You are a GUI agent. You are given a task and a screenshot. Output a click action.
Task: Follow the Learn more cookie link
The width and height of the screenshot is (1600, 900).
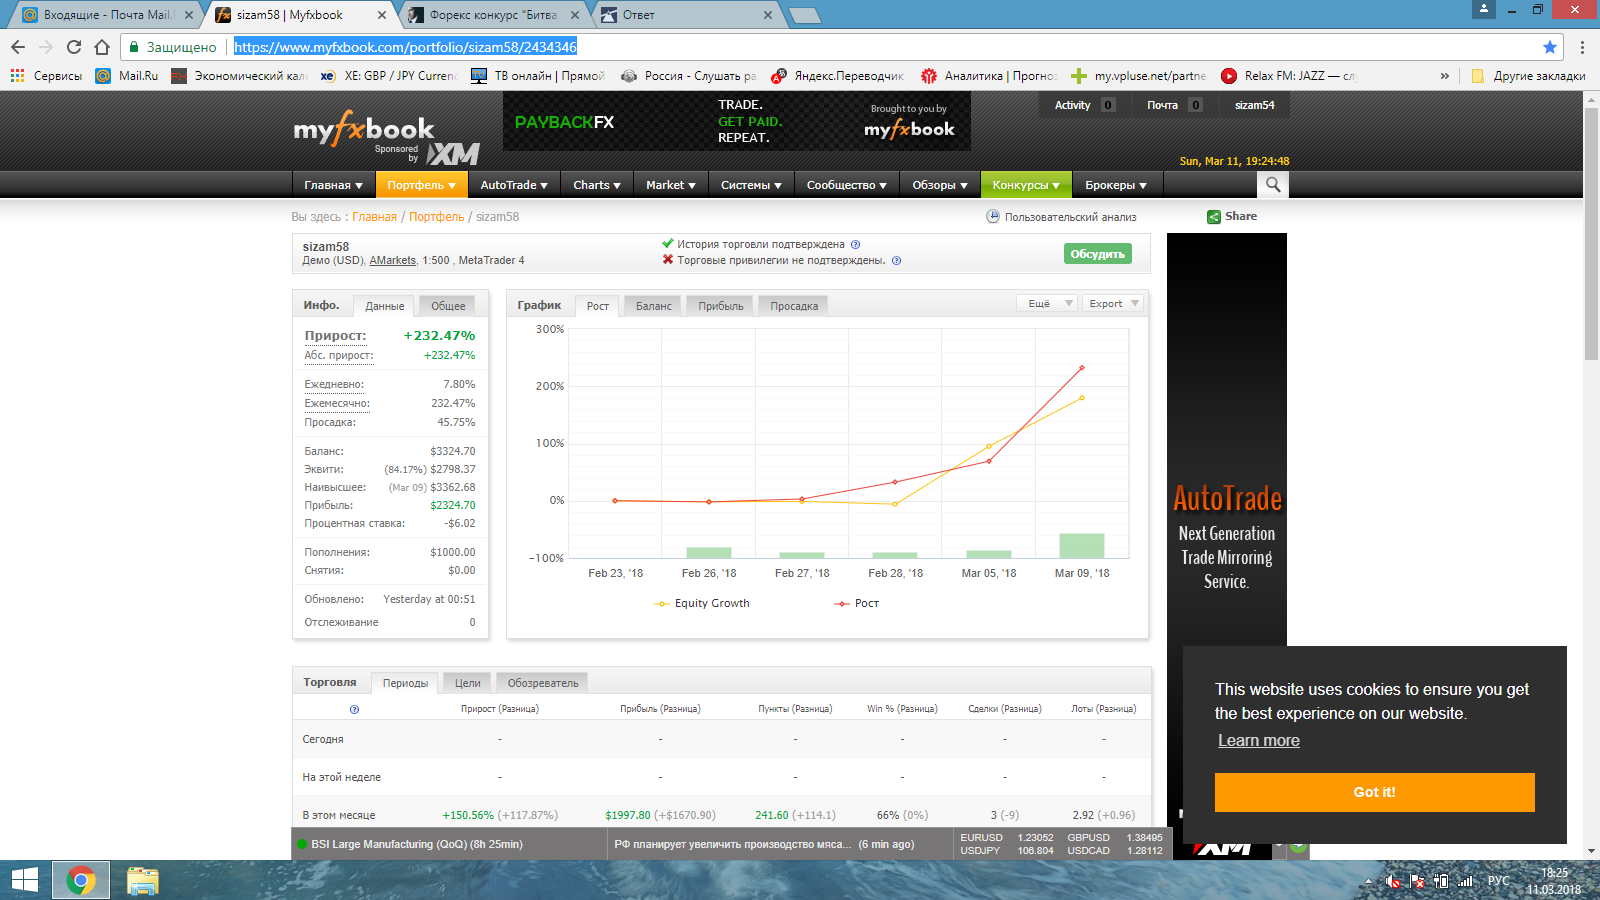1259,741
